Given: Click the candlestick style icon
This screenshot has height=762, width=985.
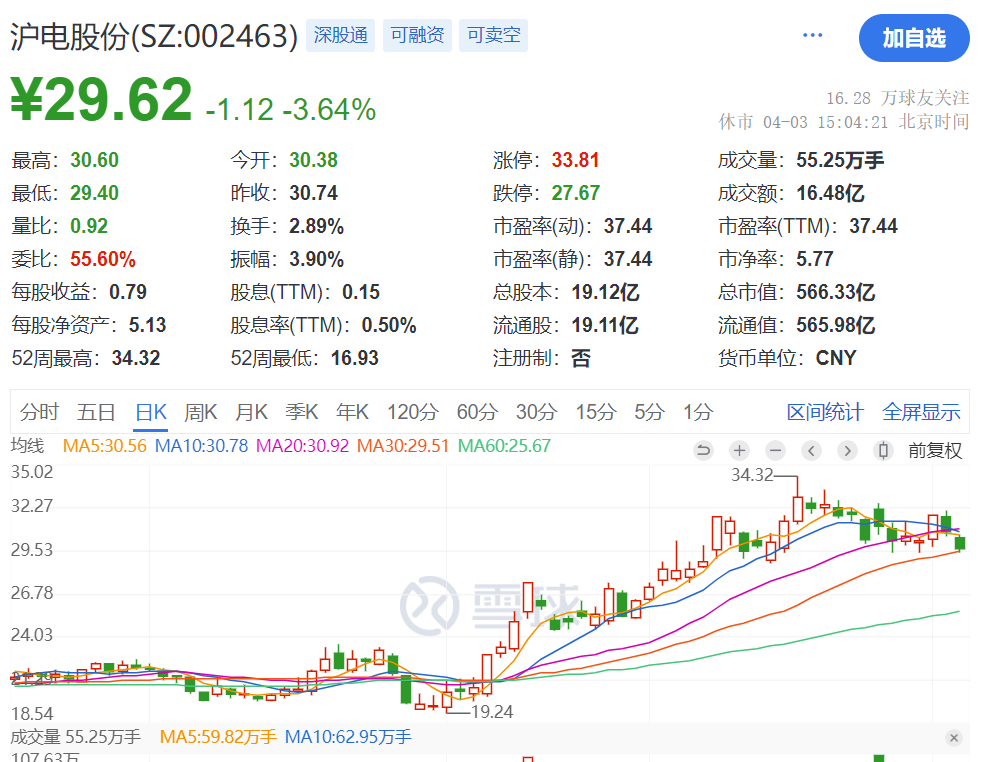Looking at the screenshot, I should (x=883, y=450).
